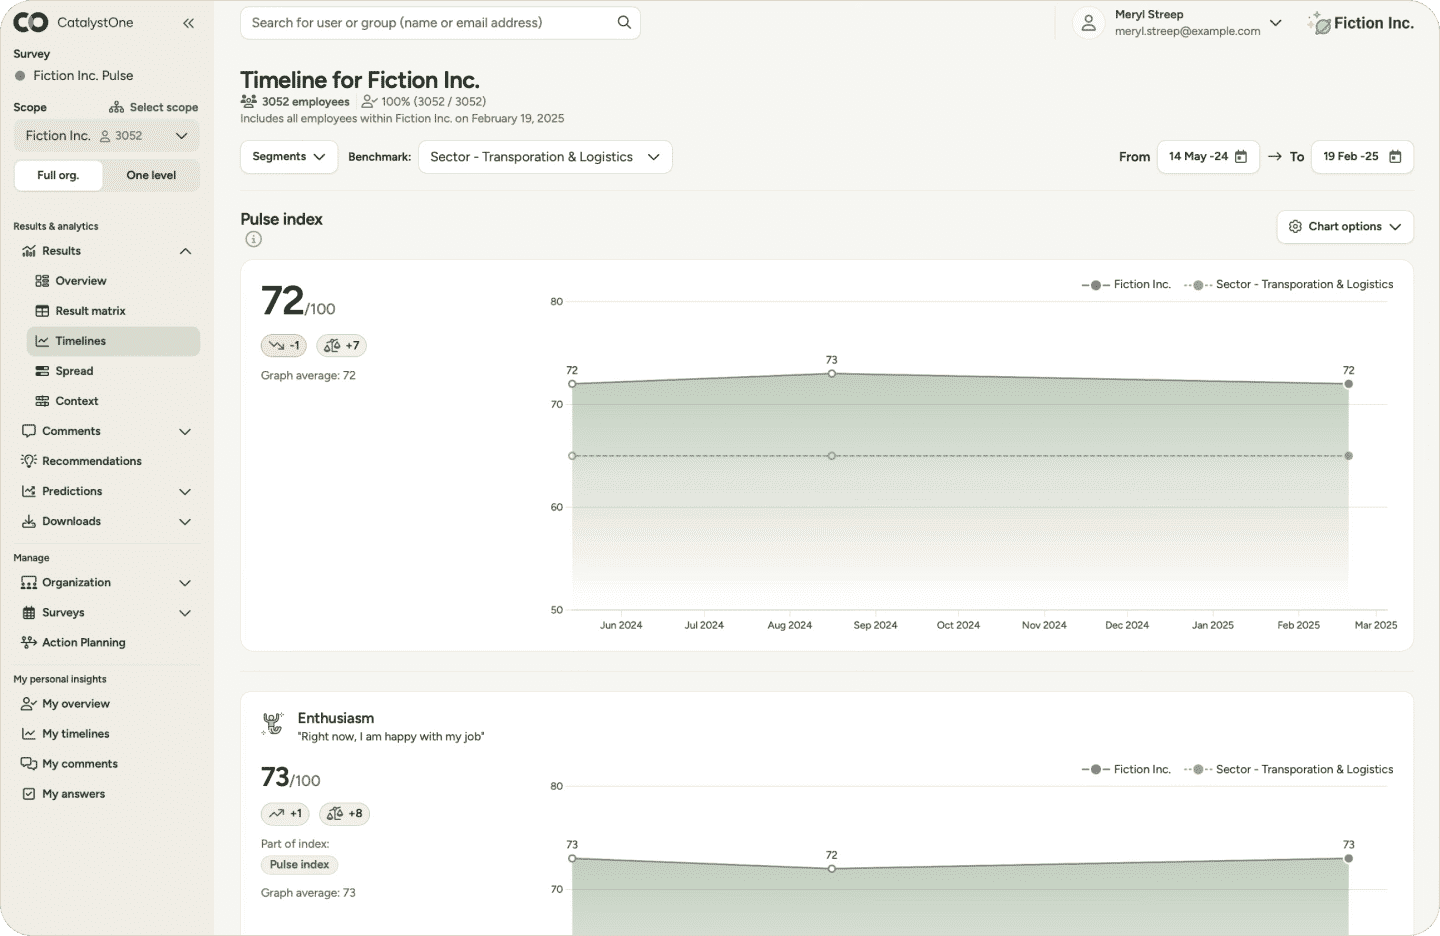This screenshot has width=1440, height=936.
Task: Toggle Sector benchmark series in Pulse index legend
Action: point(1288,285)
